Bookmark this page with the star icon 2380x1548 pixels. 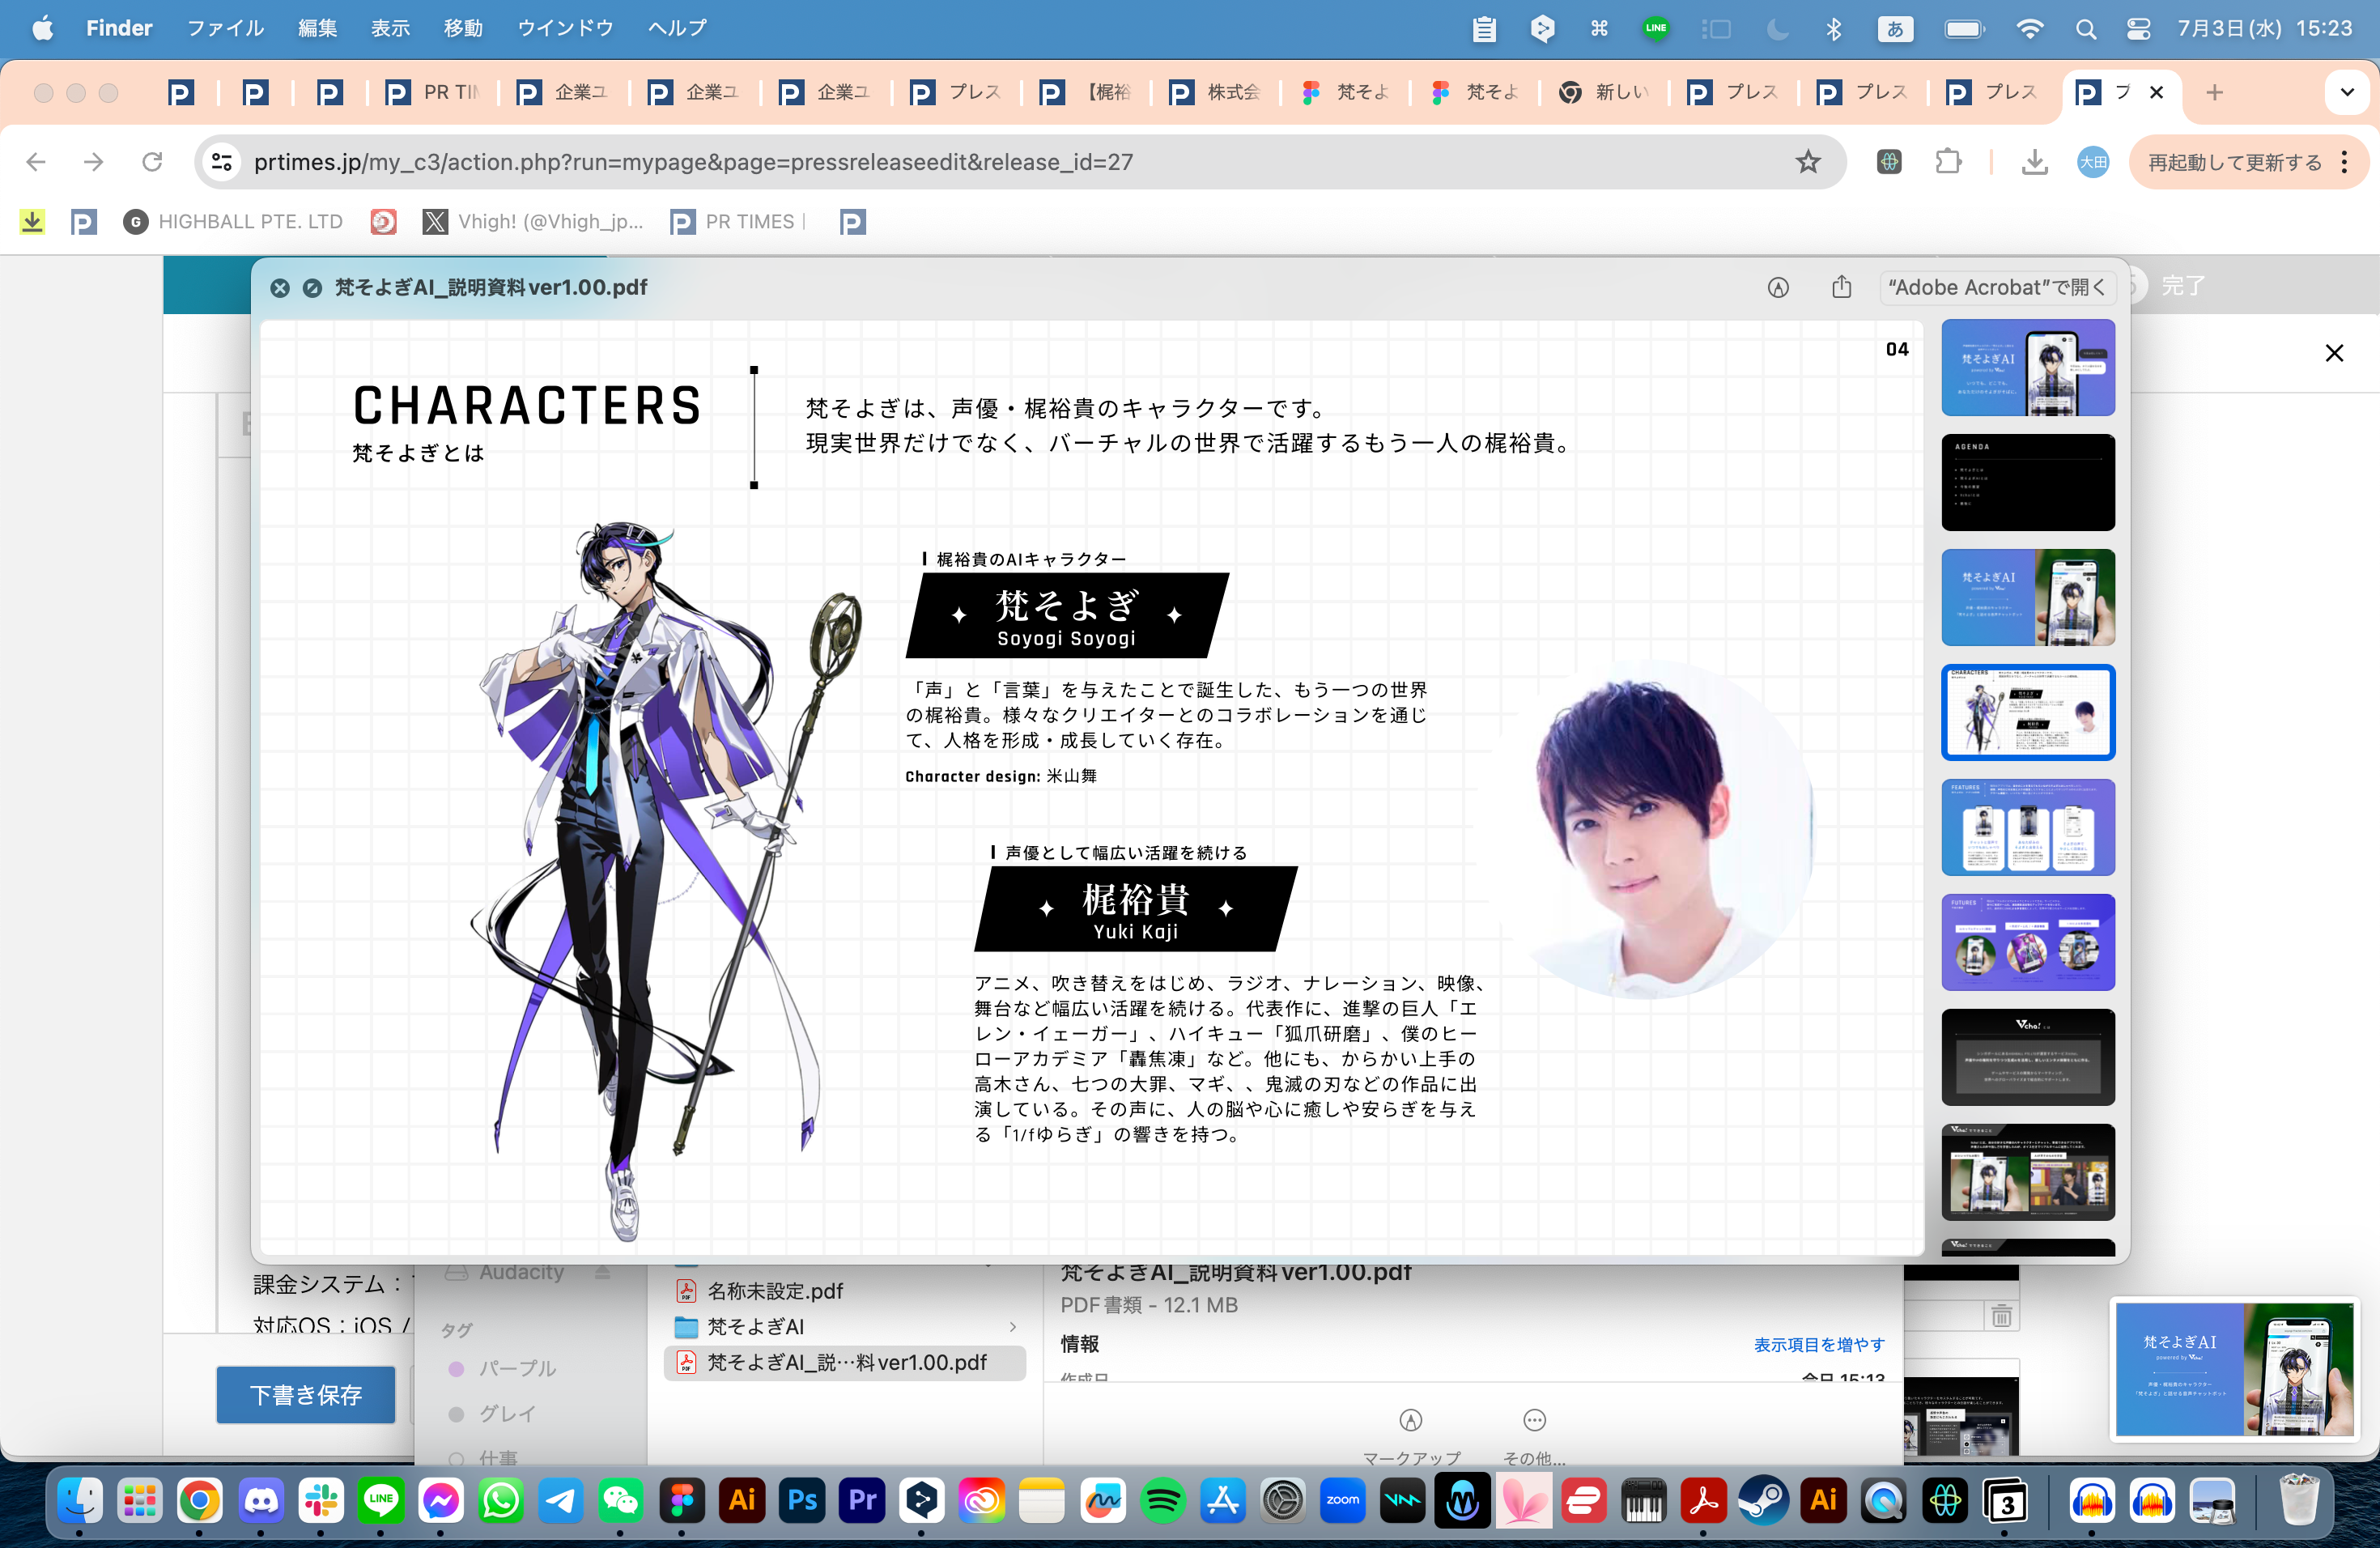click(1807, 162)
